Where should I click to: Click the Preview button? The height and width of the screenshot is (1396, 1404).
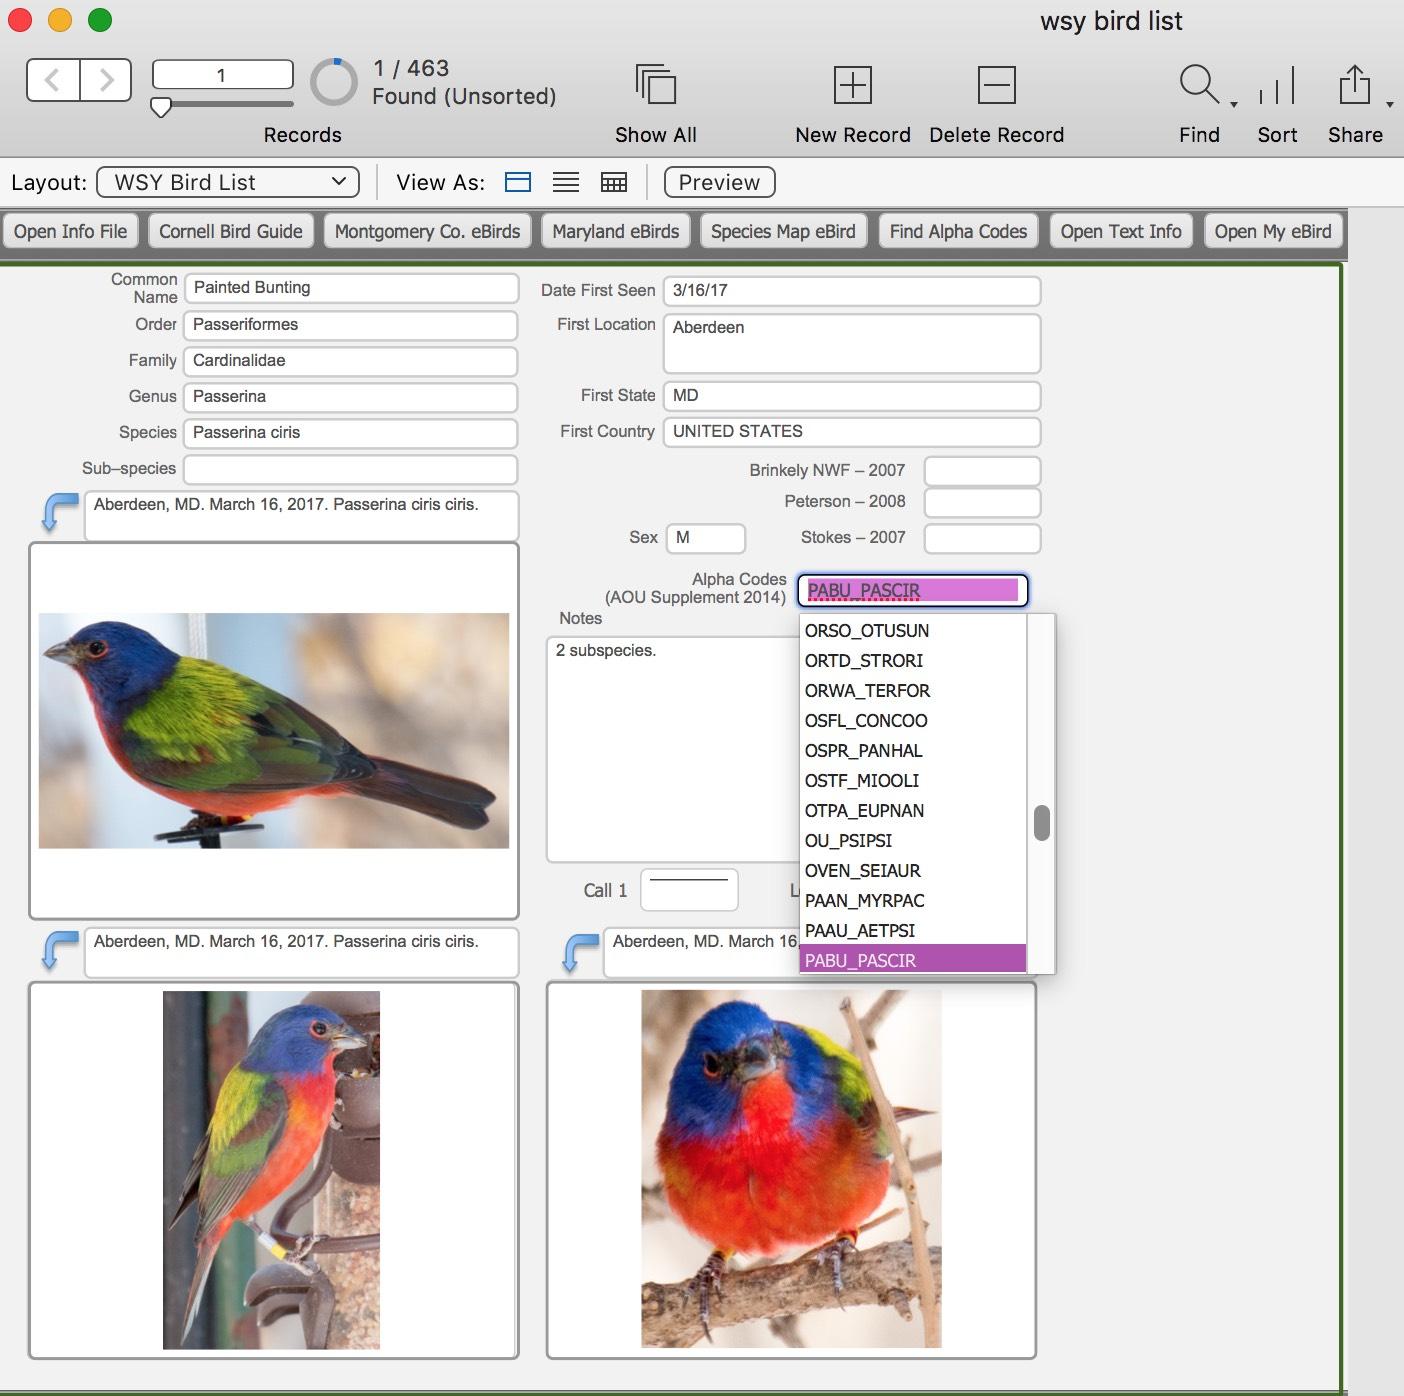pyautogui.click(x=719, y=182)
